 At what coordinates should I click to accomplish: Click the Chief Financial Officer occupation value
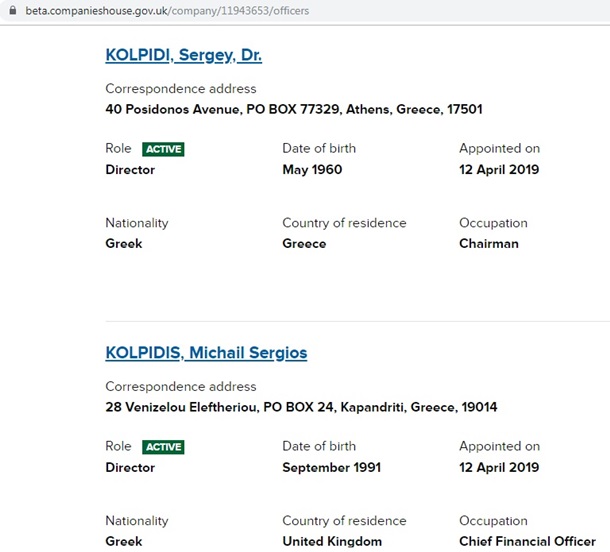click(527, 542)
